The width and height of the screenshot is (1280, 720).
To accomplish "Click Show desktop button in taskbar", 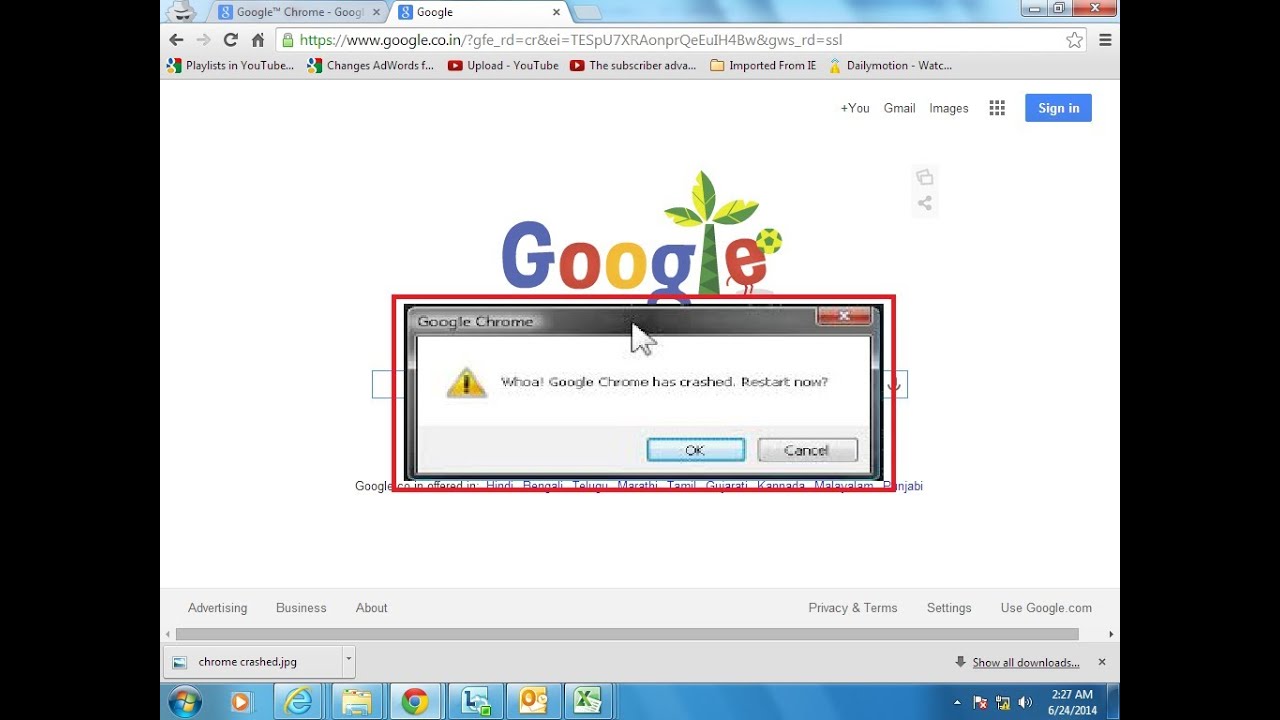I will pyautogui.click(x=1114, y=702).
